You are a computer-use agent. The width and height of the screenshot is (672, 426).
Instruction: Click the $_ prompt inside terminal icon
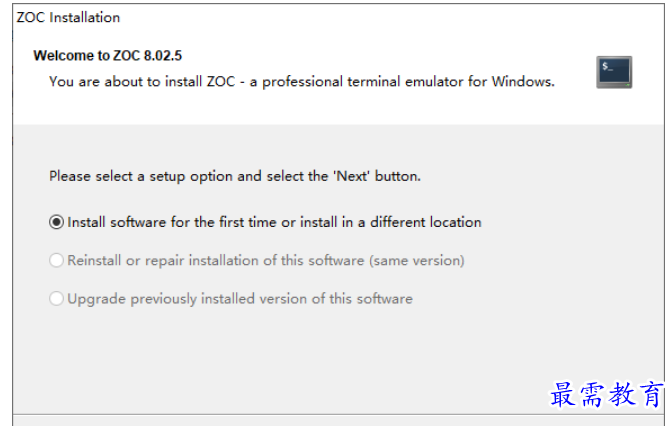pos(607,66)
